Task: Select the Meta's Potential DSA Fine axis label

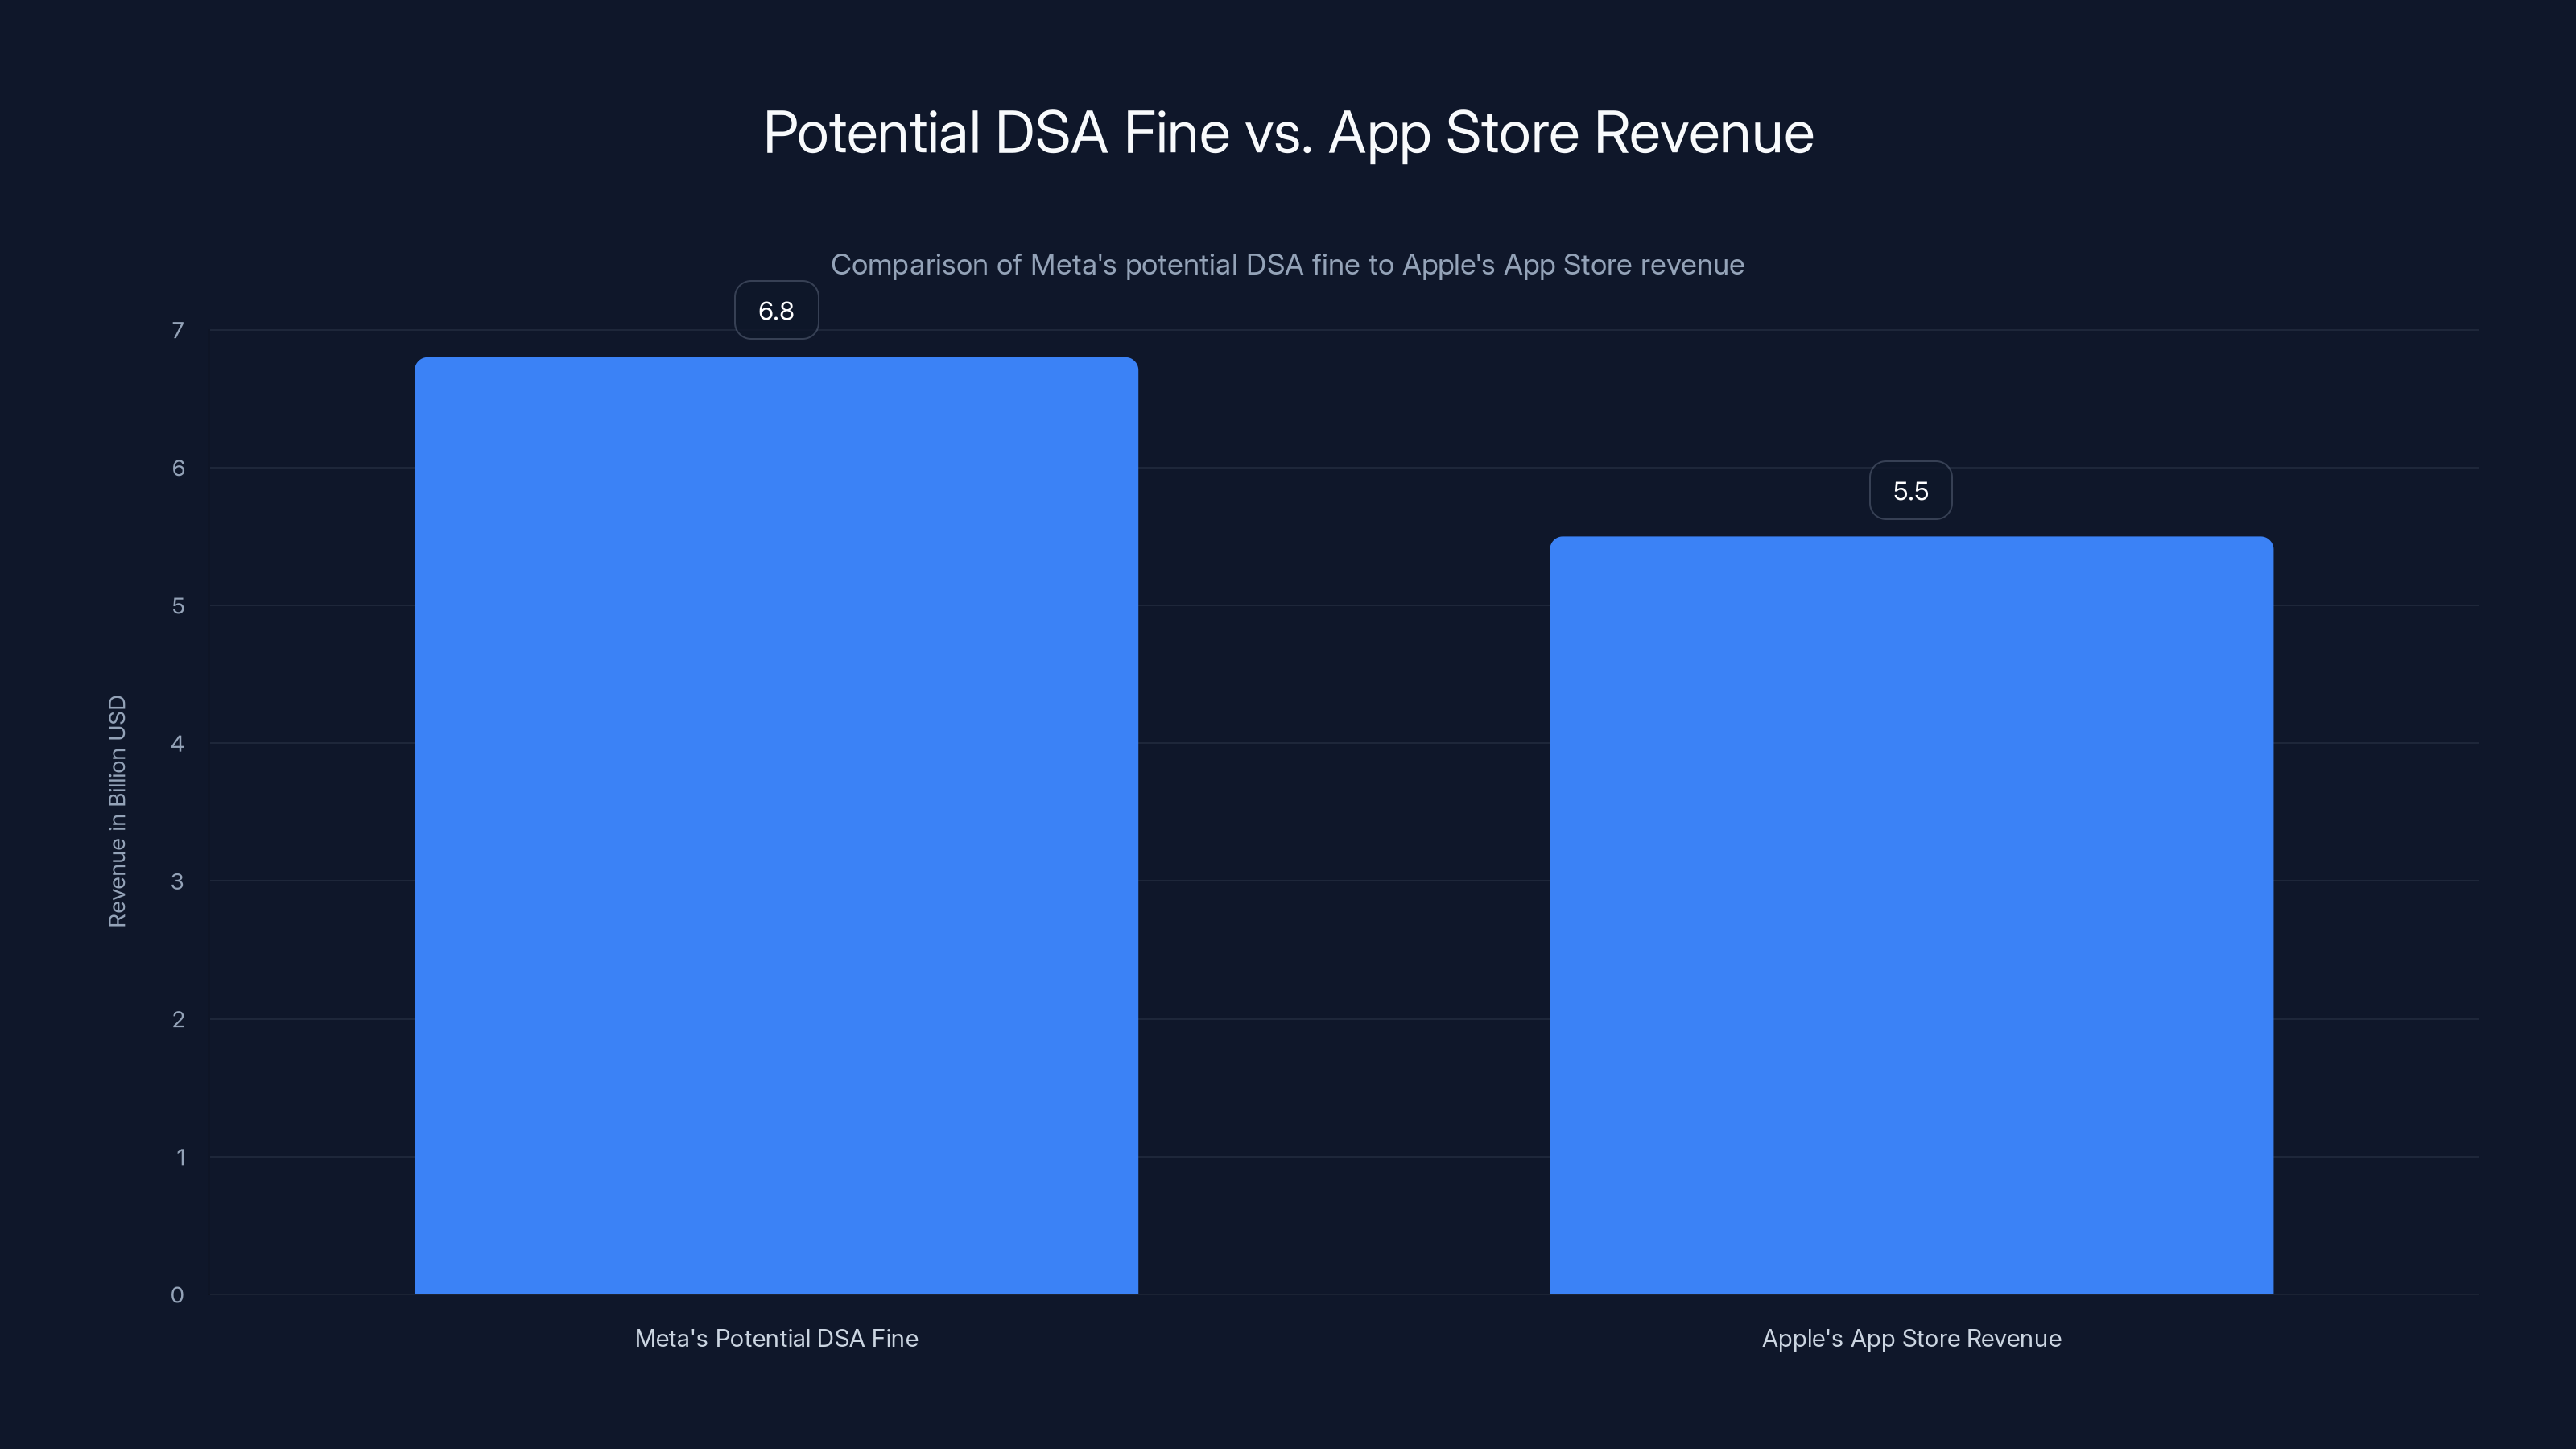Action: [776, 1338]
